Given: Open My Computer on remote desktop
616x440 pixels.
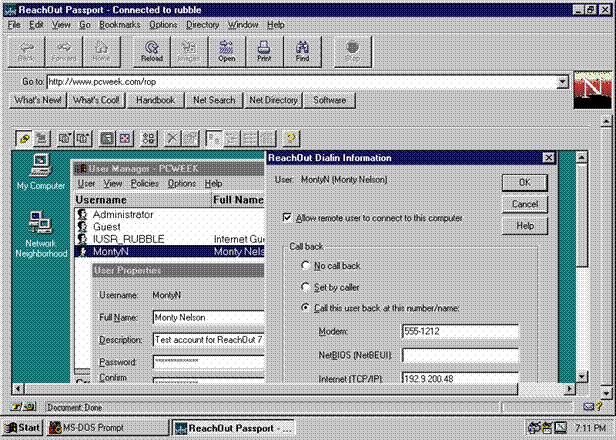Looking at the screenshot, I should pos(41,172).
